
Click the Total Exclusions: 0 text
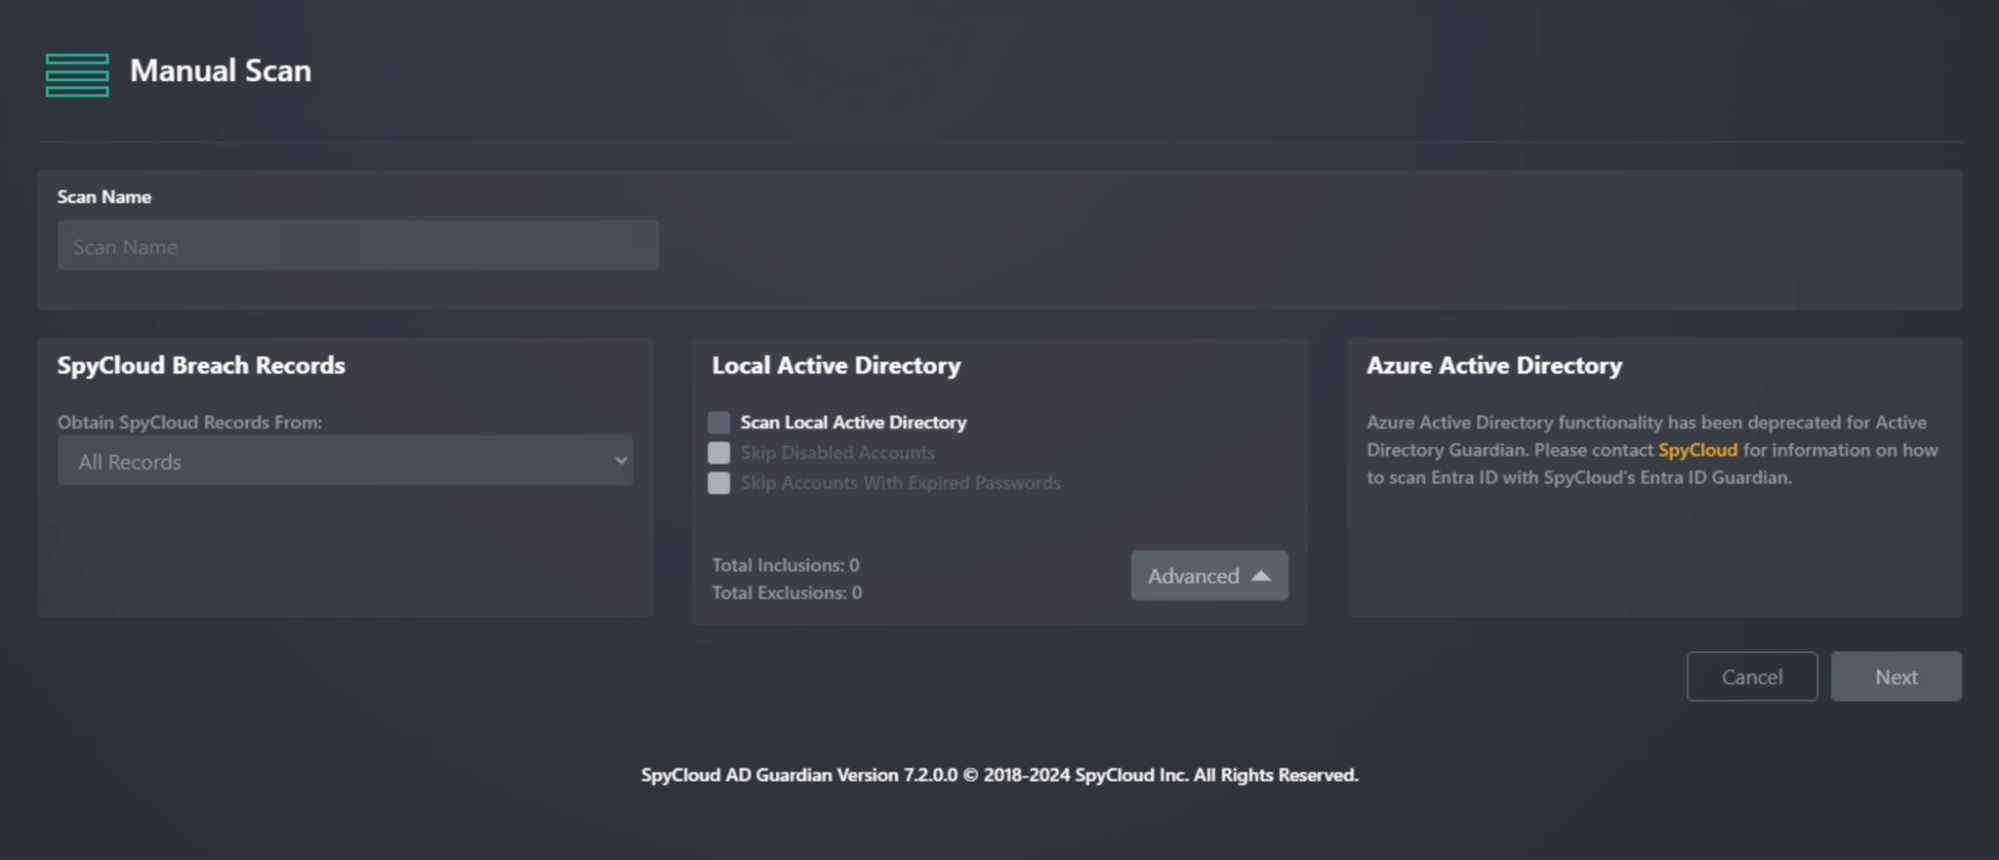787,593
